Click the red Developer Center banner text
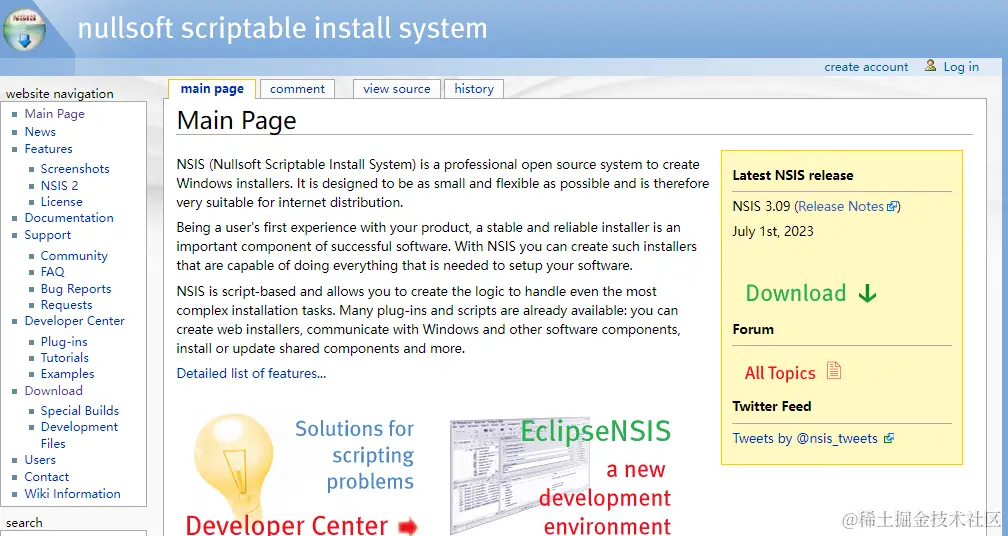 (287, 526)
